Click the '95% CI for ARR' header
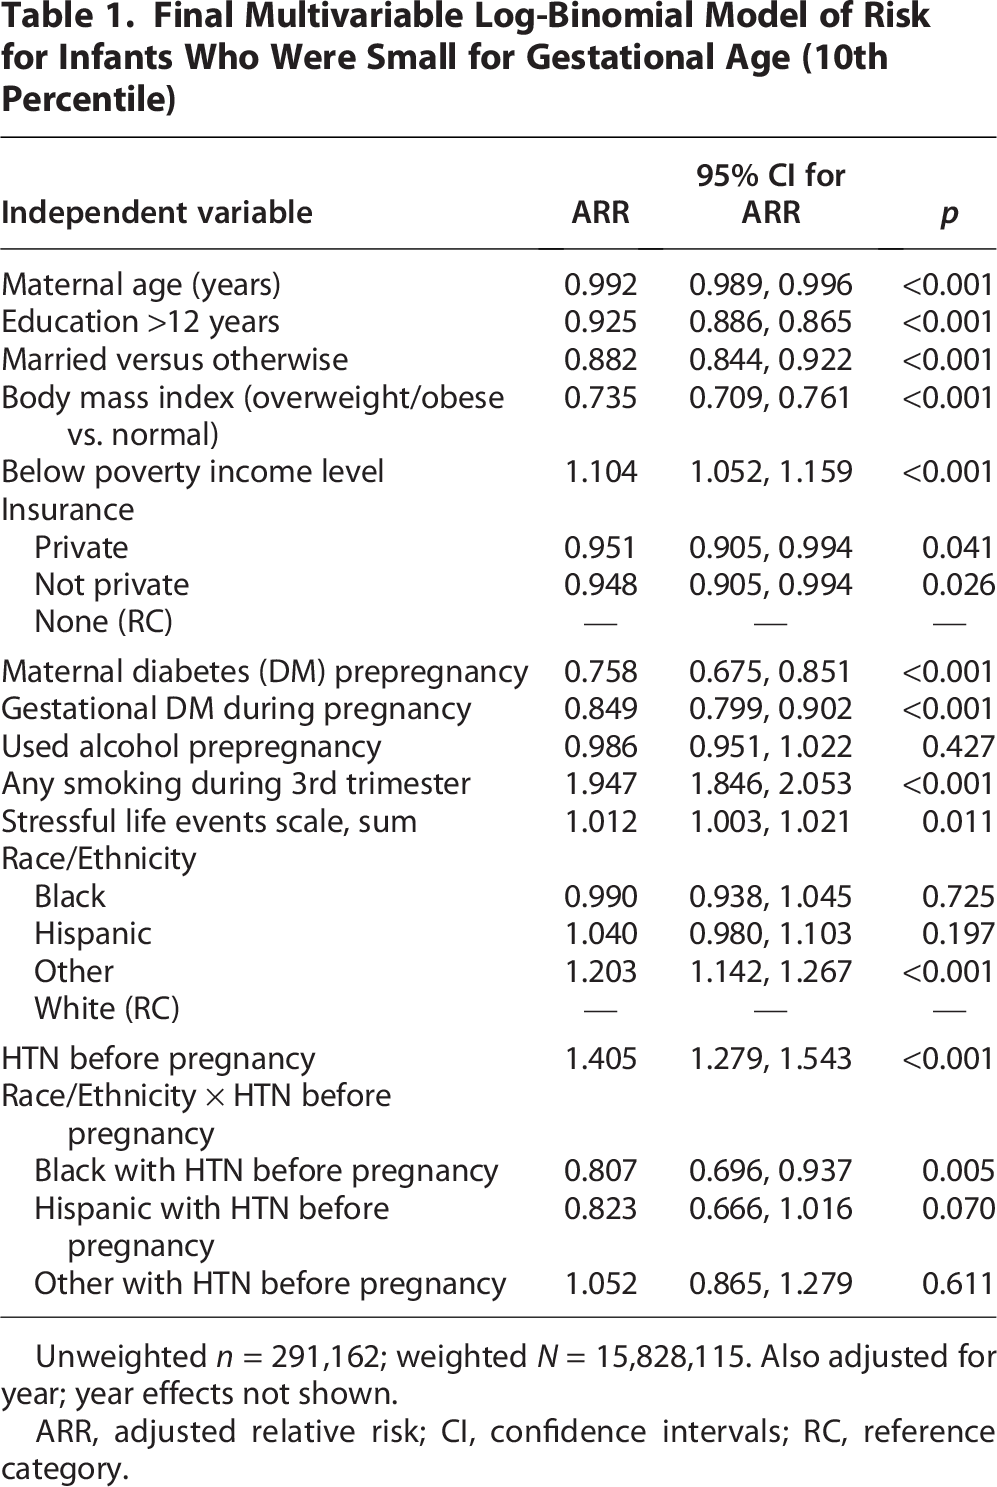997x1487 pixels. (x=771, y=194)
